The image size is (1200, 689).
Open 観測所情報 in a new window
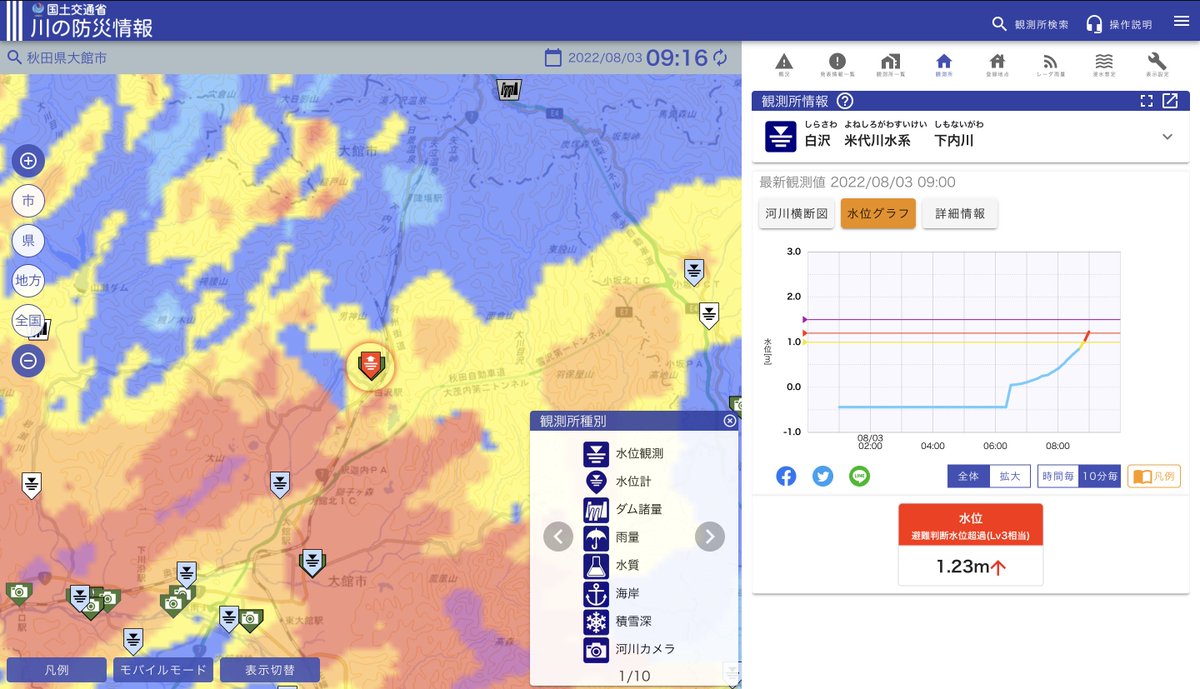point(1170,101)
